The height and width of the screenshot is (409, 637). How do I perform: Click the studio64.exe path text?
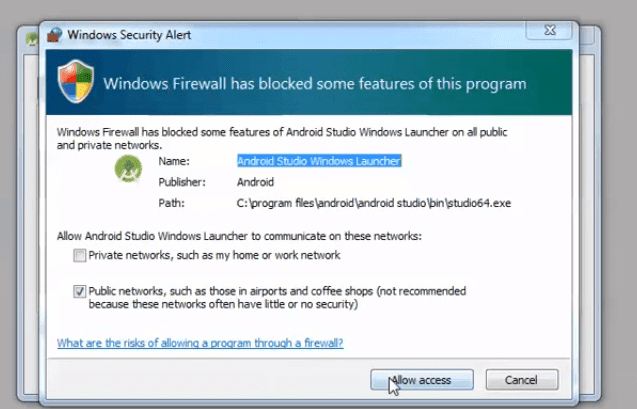[x=373, y=203]
